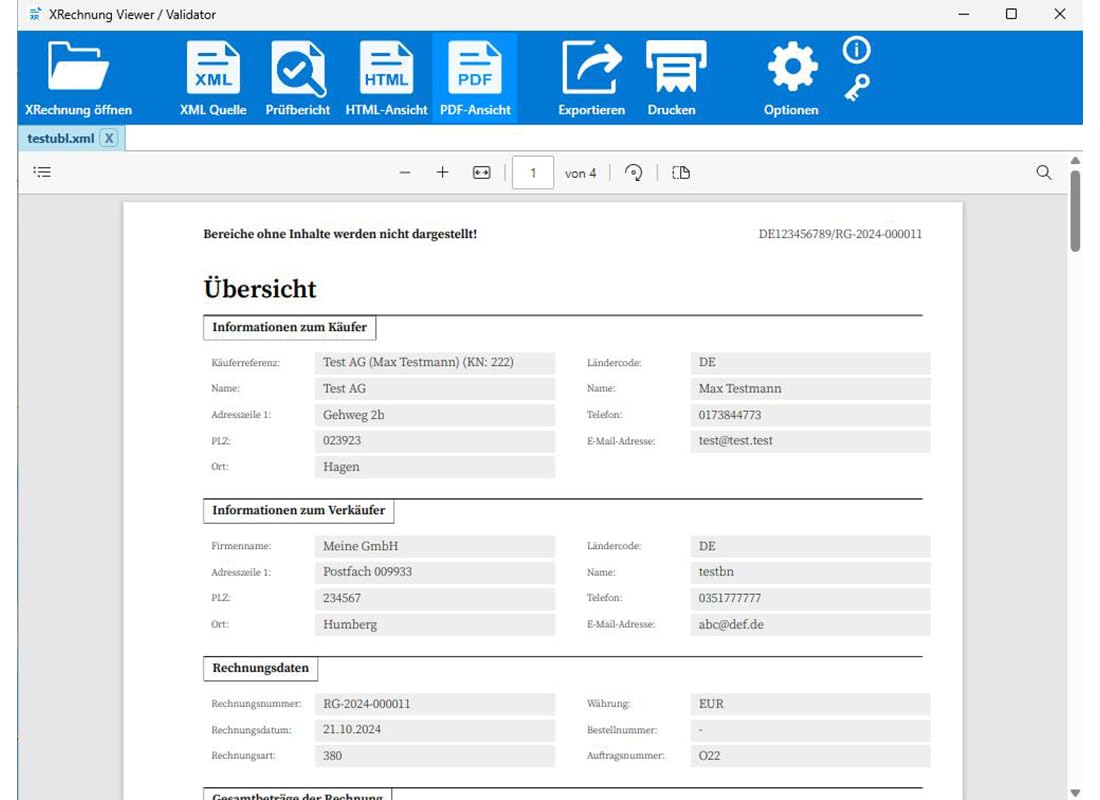Print the invoice with Drucken
The image size is (1100, 800).
pyautogui.click(x=671, y=78)
